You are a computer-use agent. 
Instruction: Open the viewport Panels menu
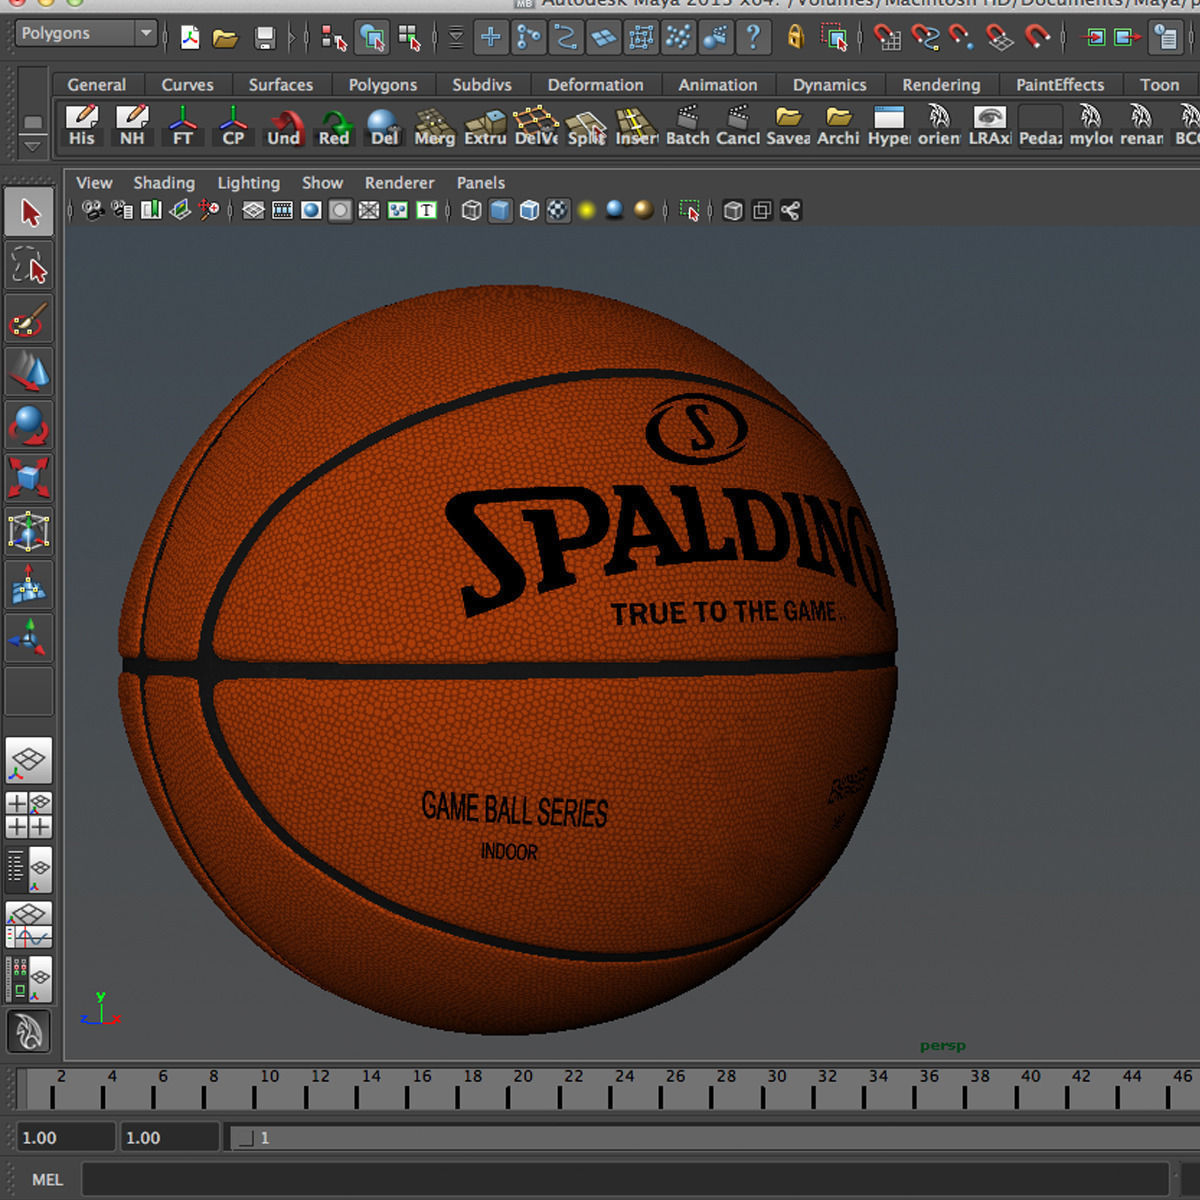point(481,182)
